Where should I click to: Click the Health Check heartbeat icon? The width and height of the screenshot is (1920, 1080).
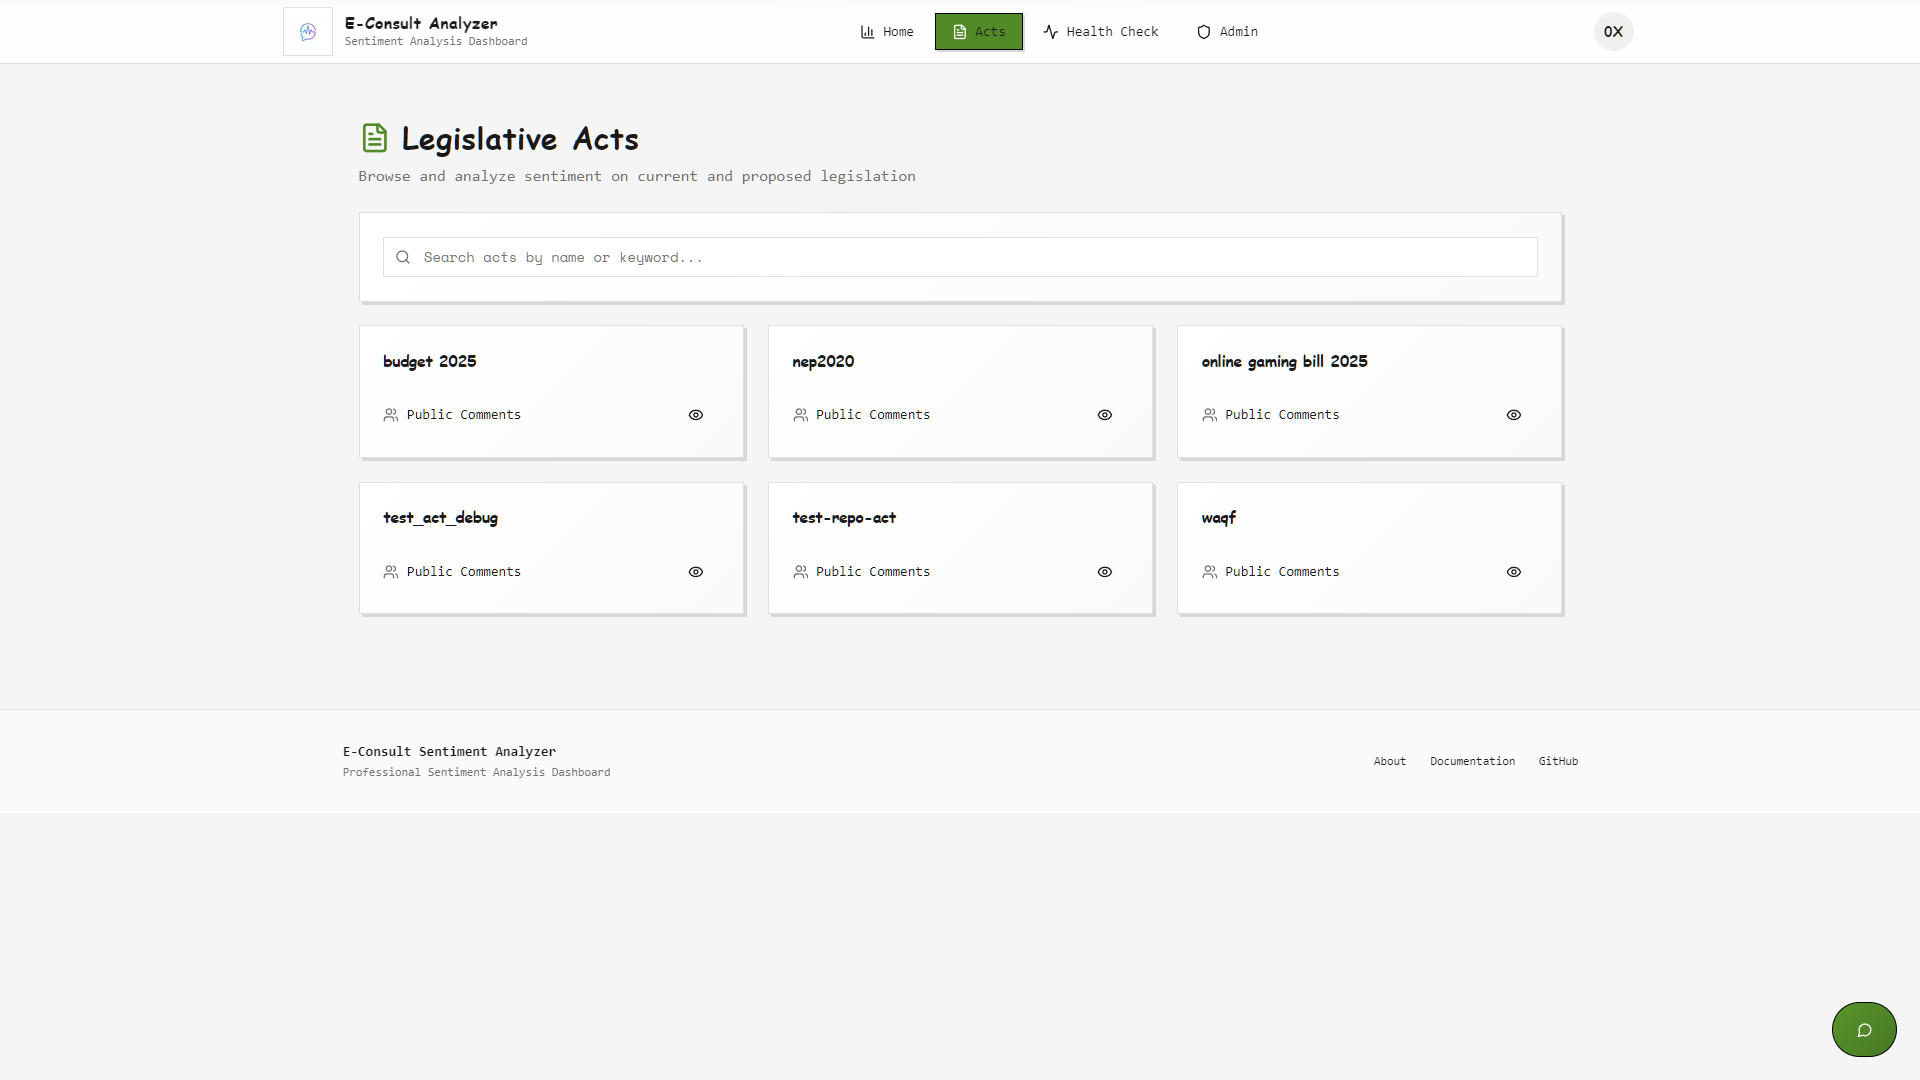pos(1051,31)
